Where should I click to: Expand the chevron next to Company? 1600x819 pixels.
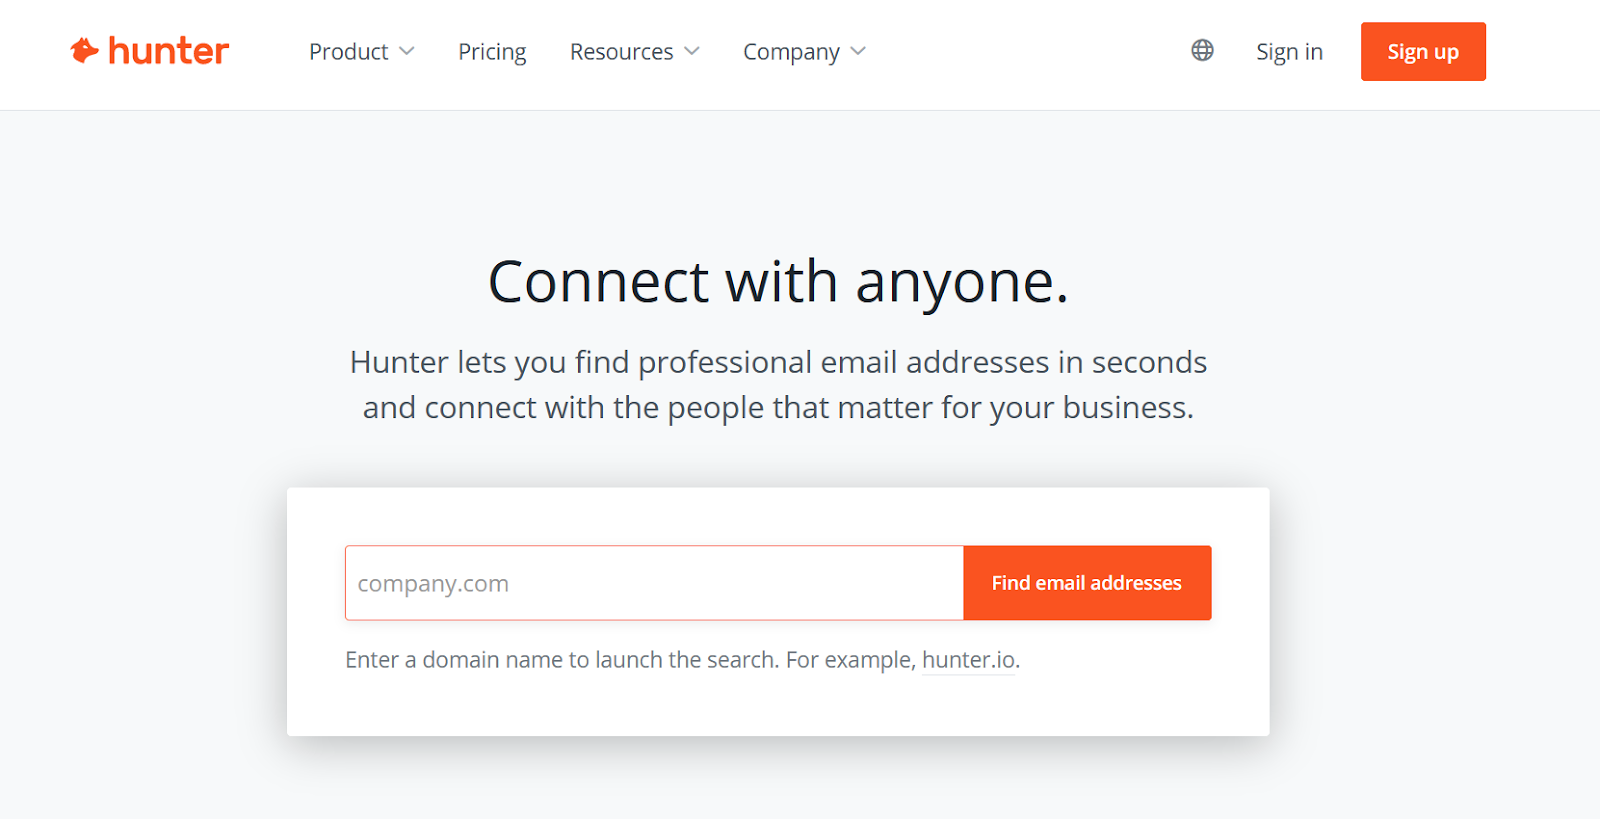858,51
